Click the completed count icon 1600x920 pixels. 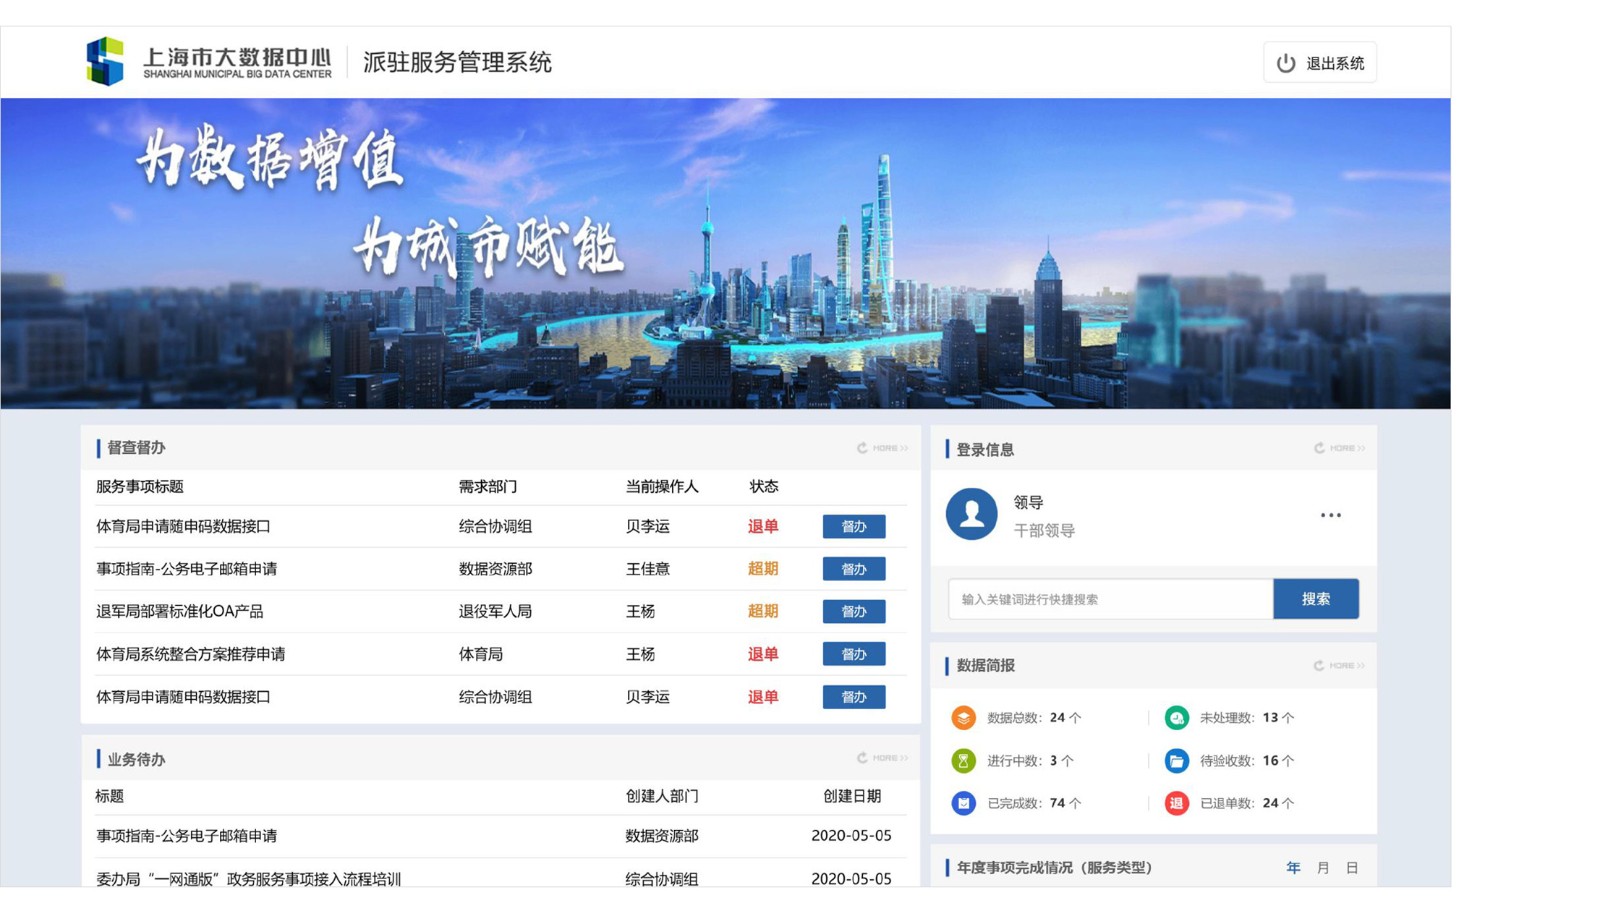click(x=963, y=803)
